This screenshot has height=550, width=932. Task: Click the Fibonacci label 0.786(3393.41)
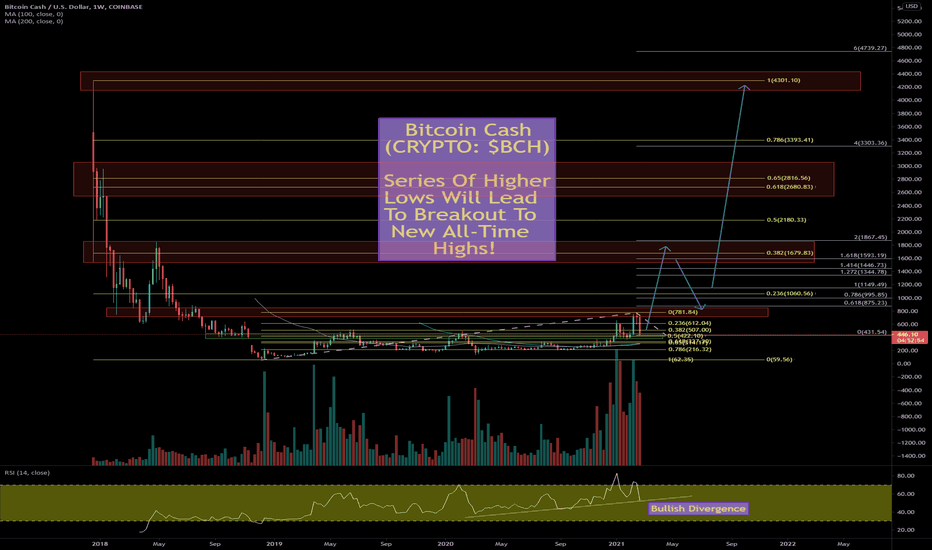click(x=789, y=140)
